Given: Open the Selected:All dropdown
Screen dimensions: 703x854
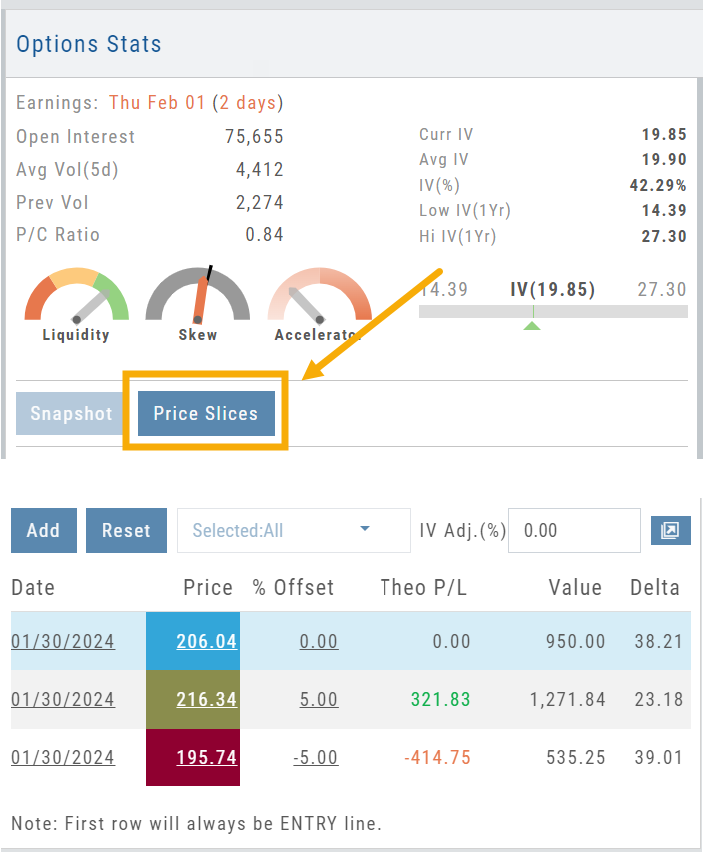Looking at the screenshot, I should (x=293, y=530).
